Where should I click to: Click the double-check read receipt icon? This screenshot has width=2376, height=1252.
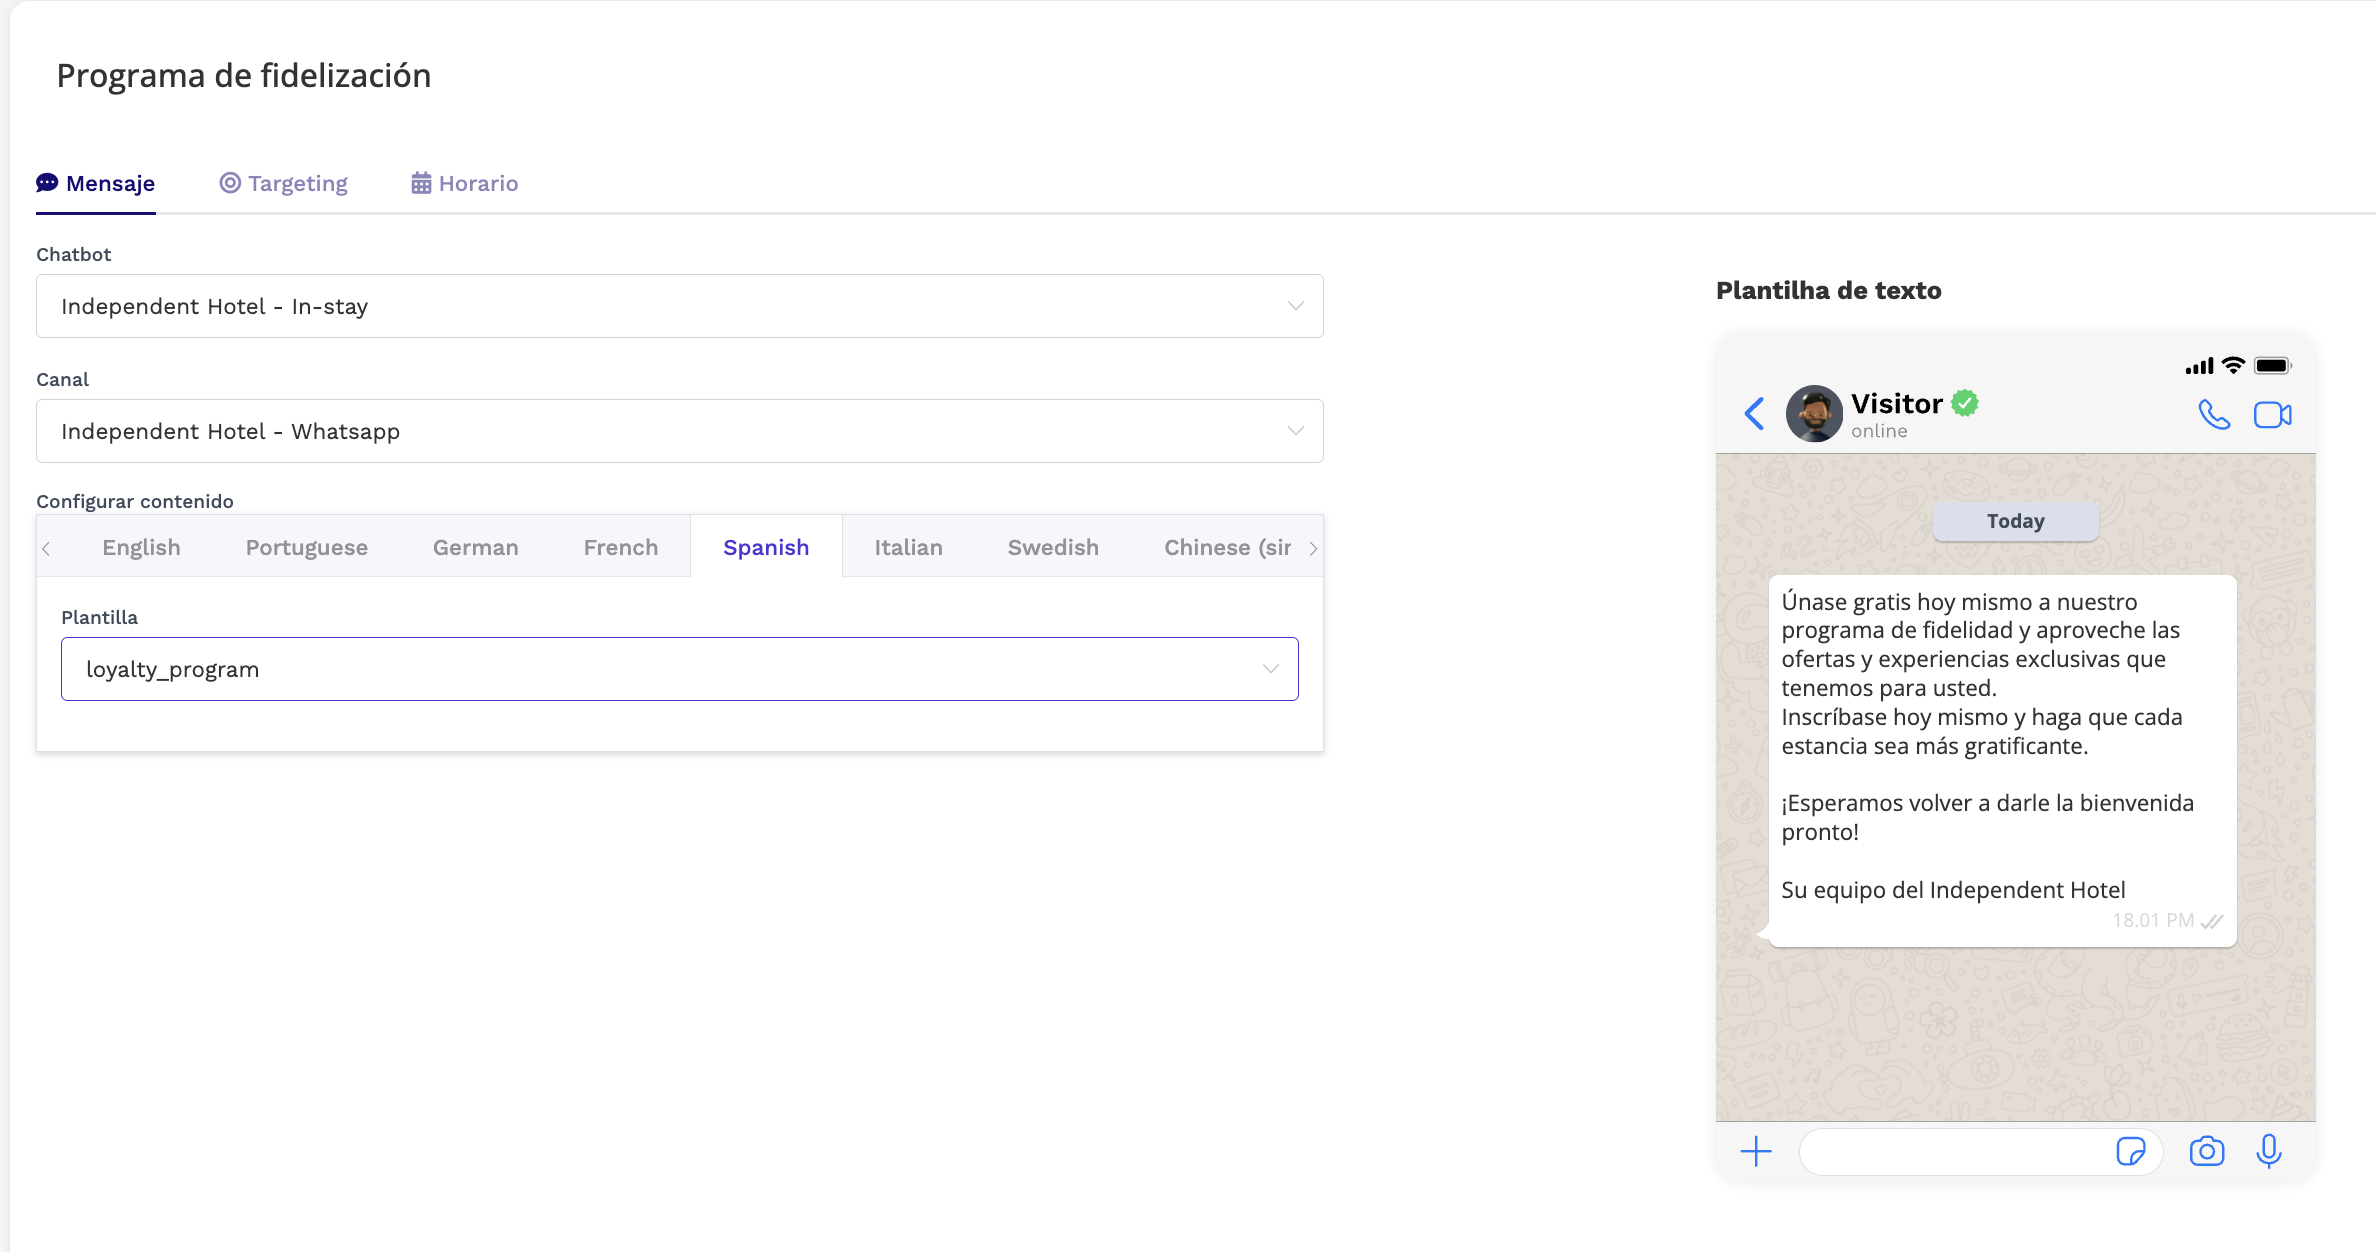(2212, 921)
